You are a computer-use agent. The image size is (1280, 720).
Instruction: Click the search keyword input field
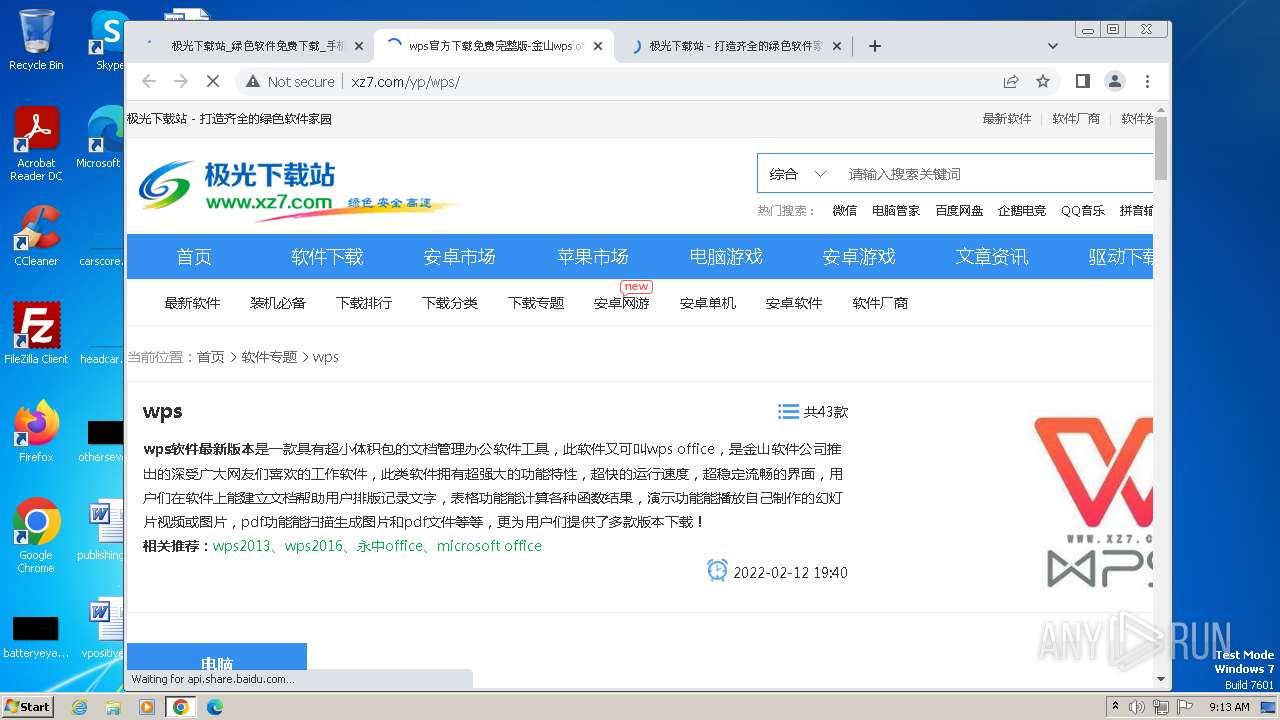tap(996, 174)
